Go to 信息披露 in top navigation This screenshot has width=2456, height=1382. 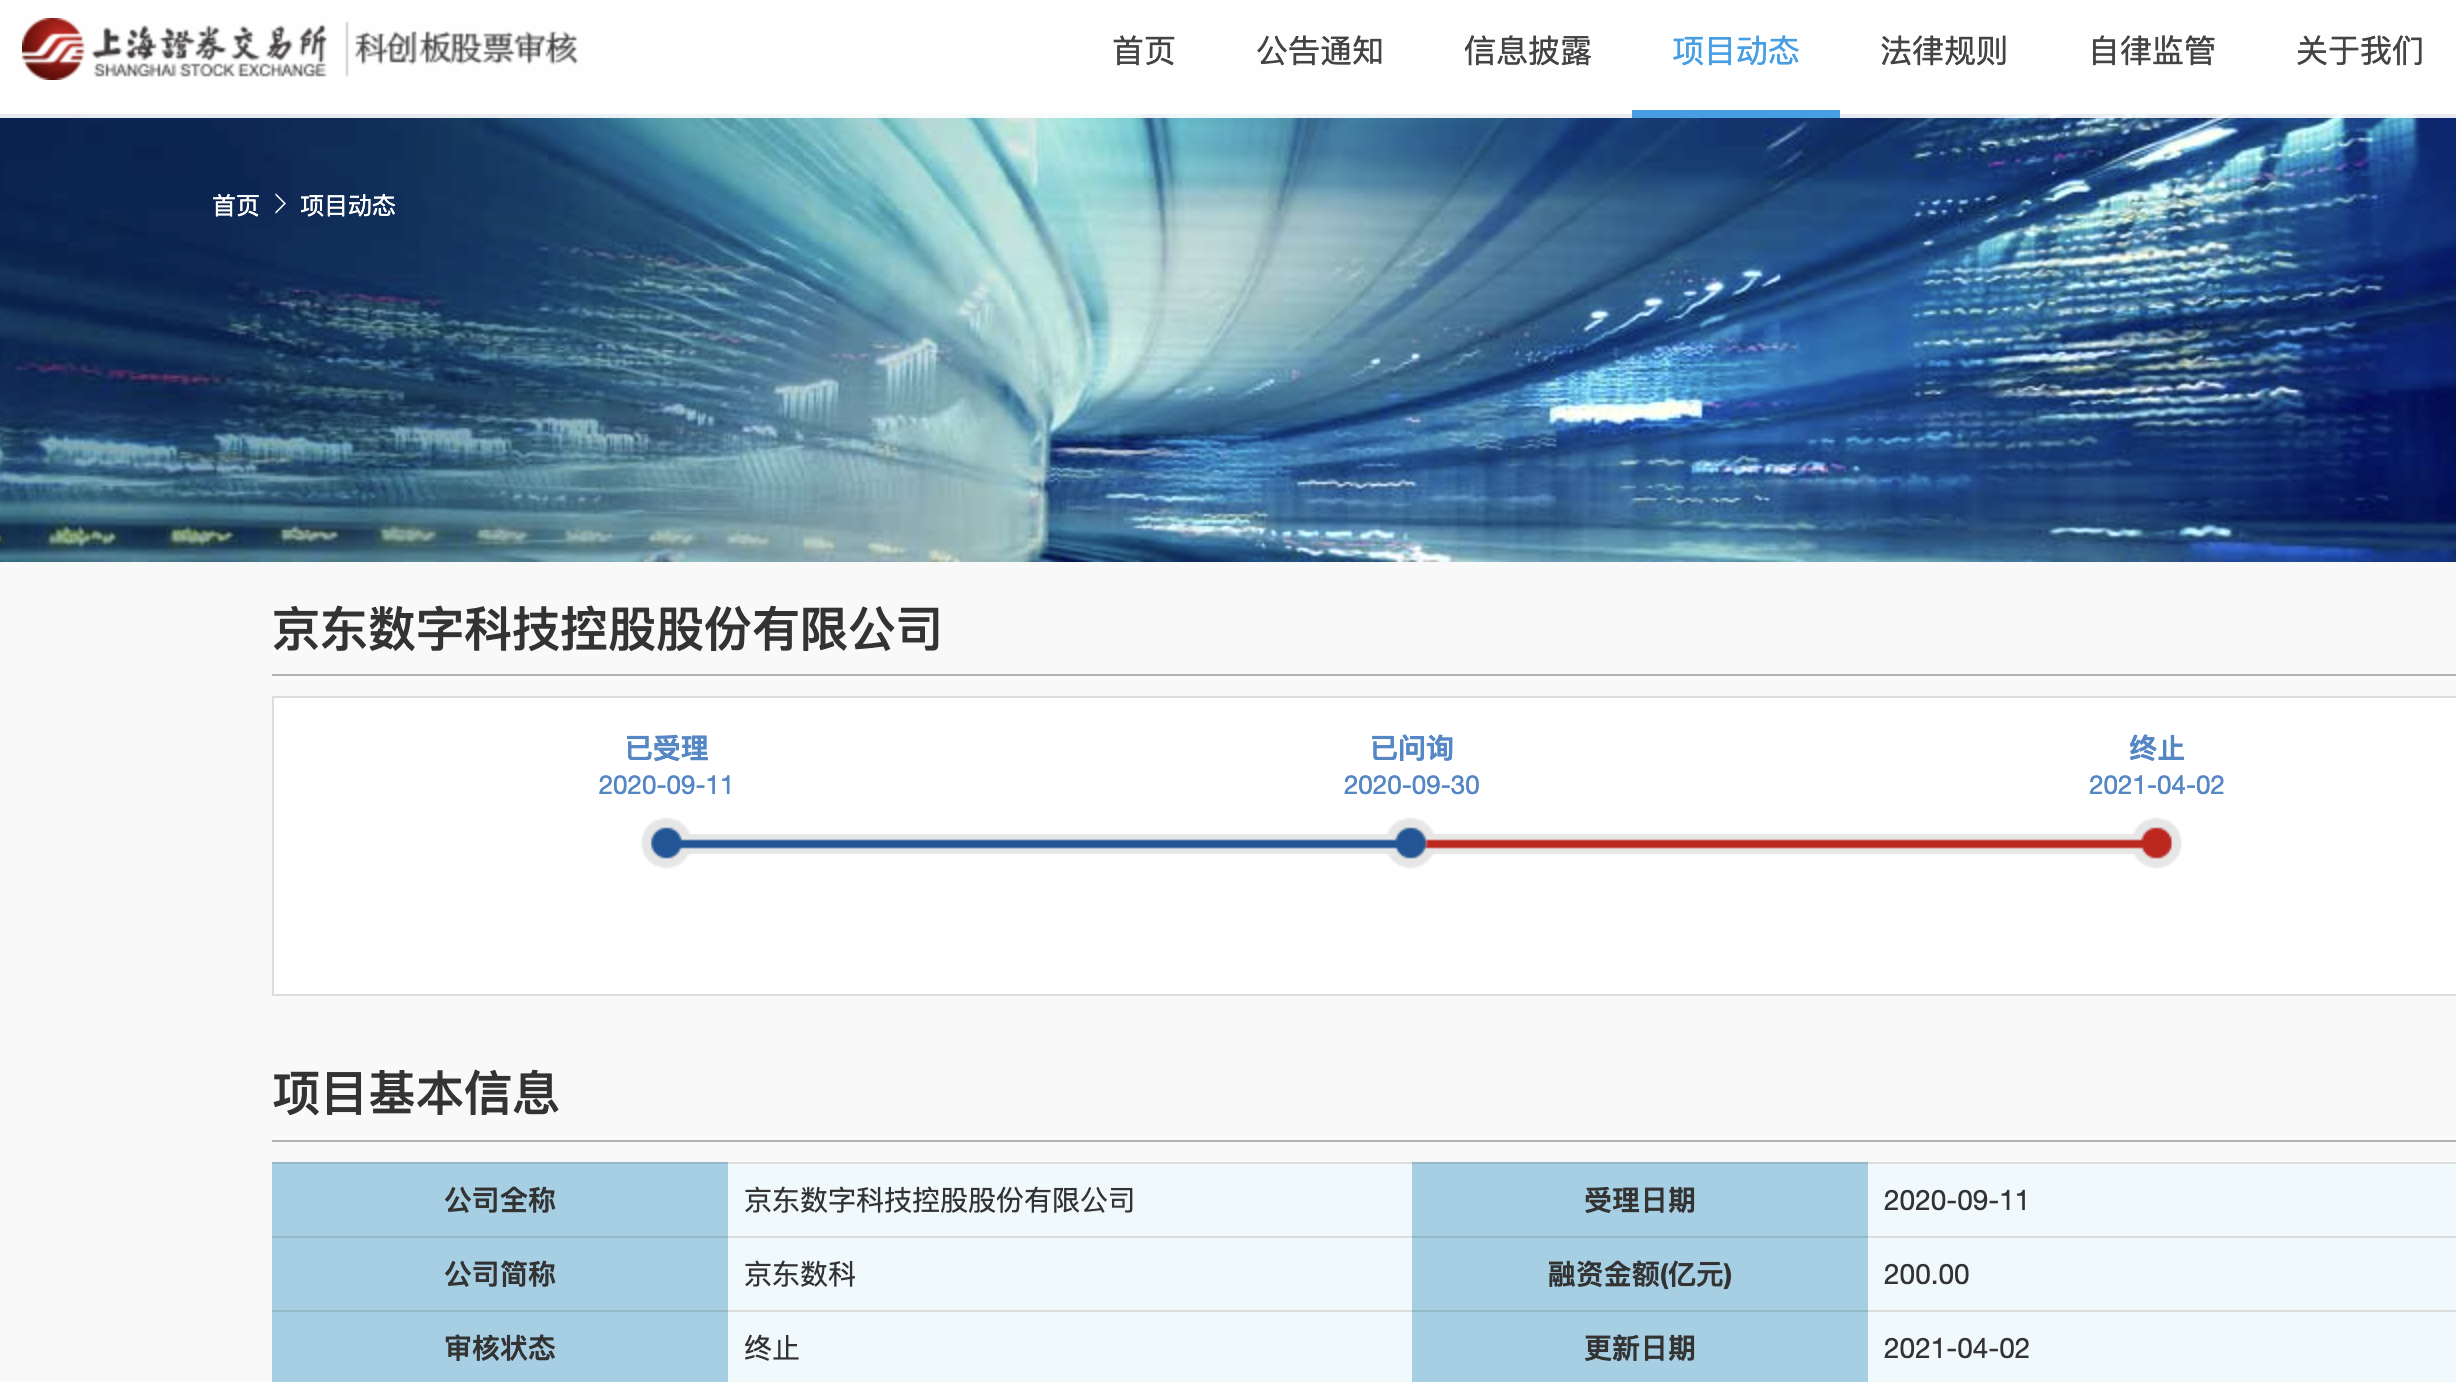pyautogui.click(x=1527, y=51)
